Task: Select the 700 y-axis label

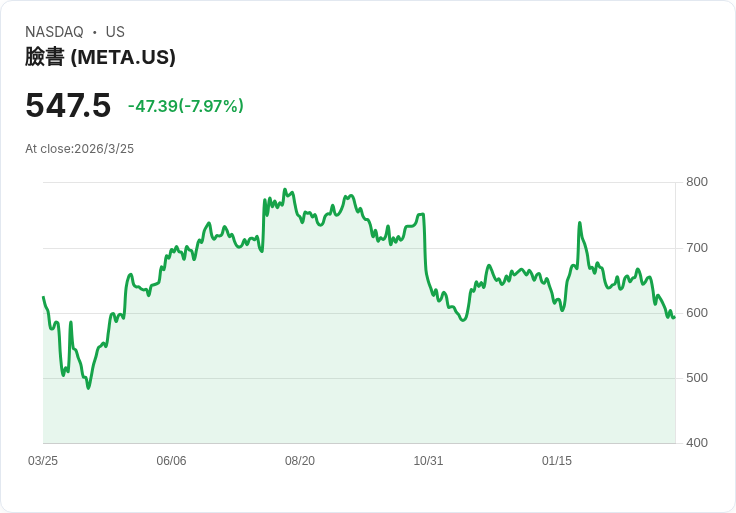Action: (x=696, y=248)
